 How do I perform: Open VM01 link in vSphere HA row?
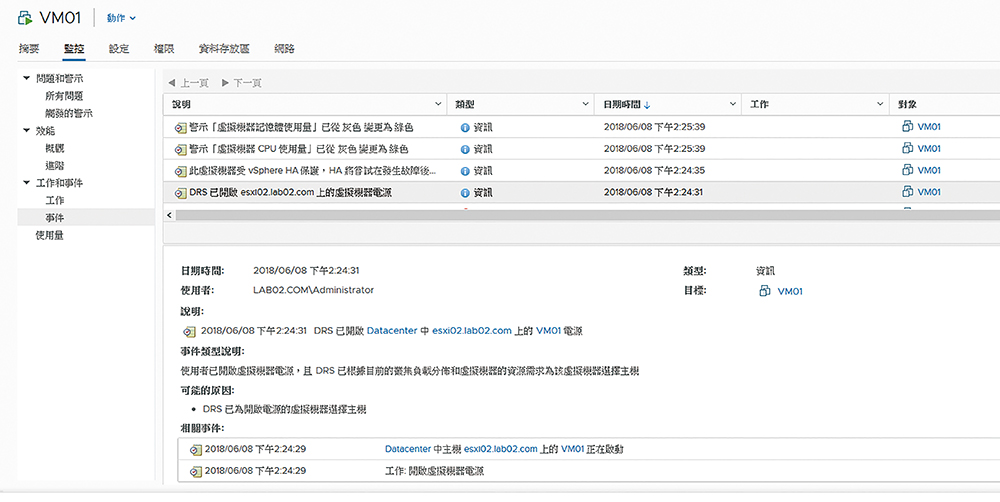929,170
